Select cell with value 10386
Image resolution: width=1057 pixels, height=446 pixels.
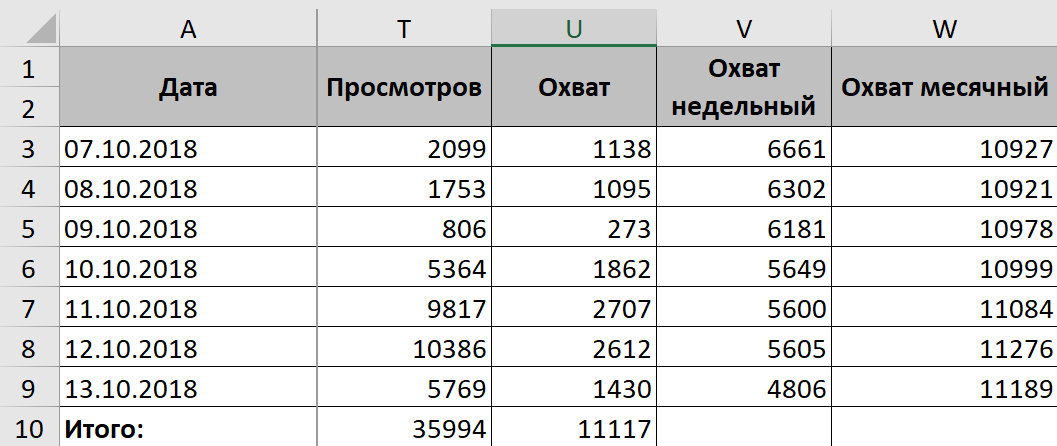tap(404, 348)
